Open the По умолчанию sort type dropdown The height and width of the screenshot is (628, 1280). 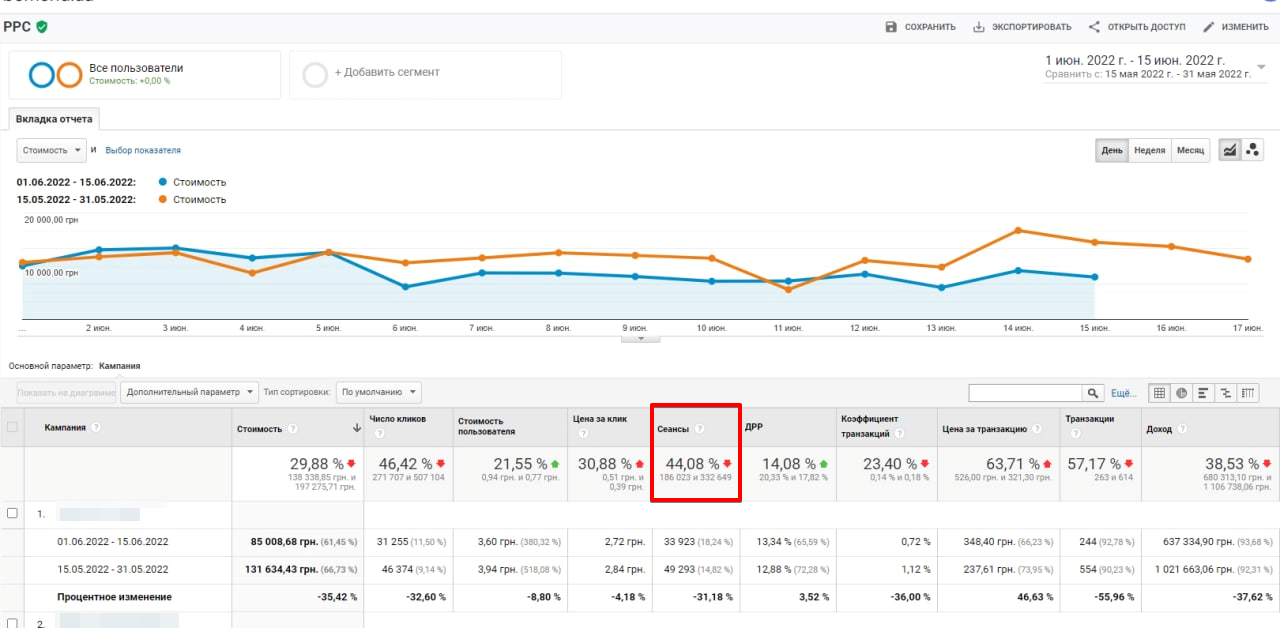click(x=378, y=392)
